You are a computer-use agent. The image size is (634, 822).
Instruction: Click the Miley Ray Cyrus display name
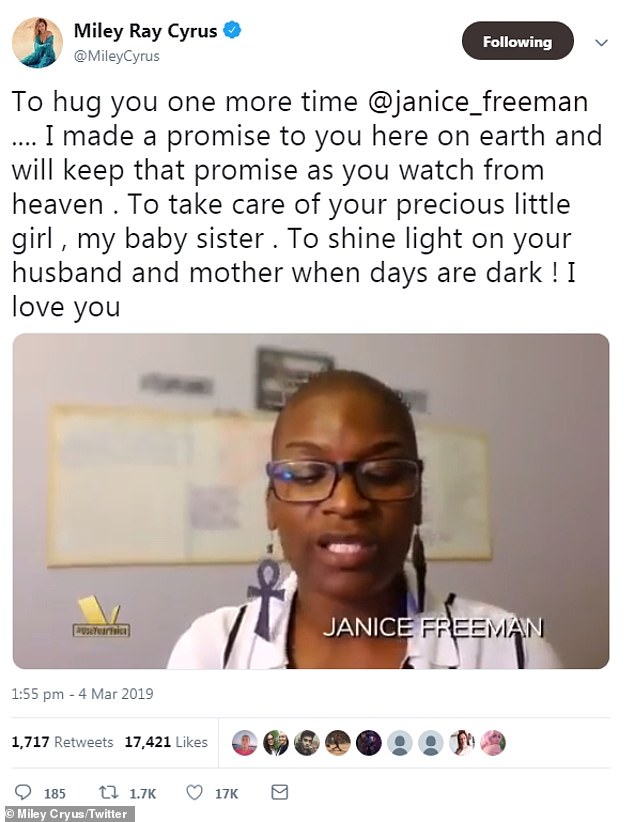tap(145, 31)
